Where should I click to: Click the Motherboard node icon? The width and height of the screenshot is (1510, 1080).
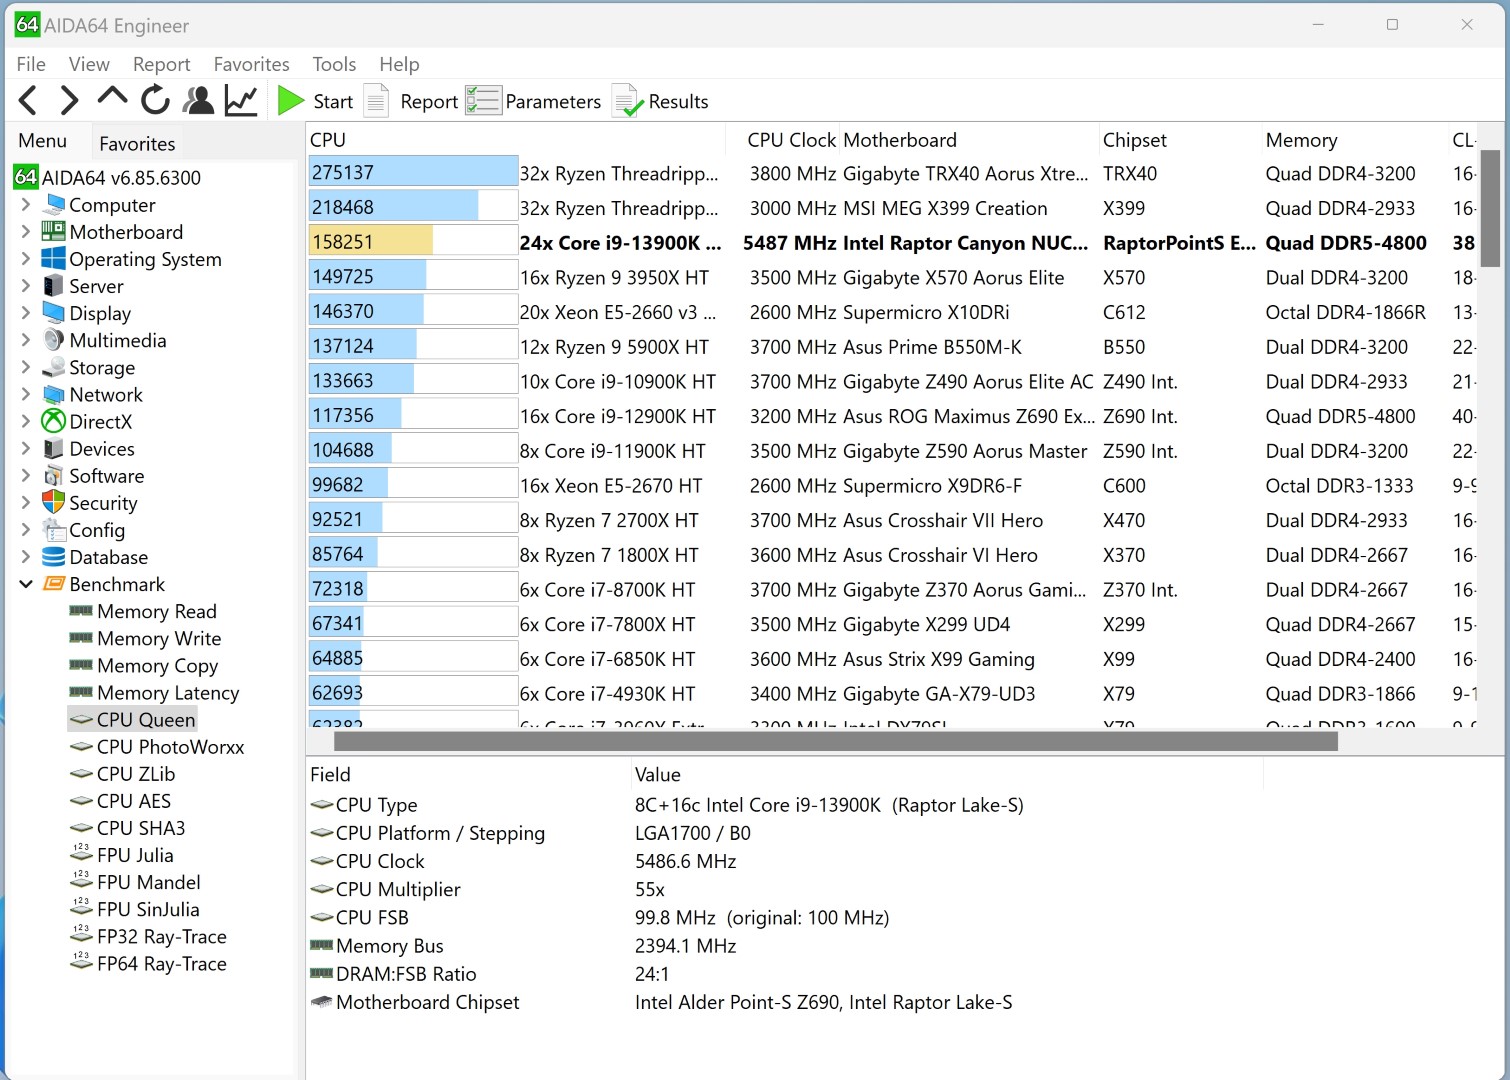tap(54, 232)
